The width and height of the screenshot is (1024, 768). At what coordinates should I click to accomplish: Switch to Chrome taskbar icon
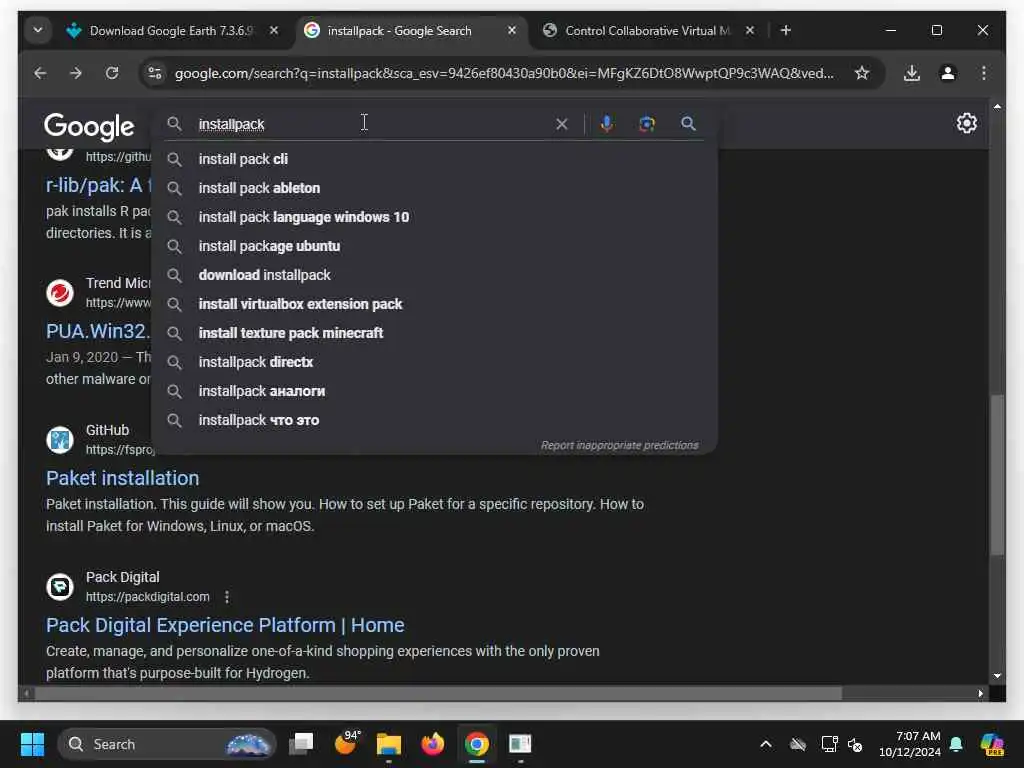(477, 744)
